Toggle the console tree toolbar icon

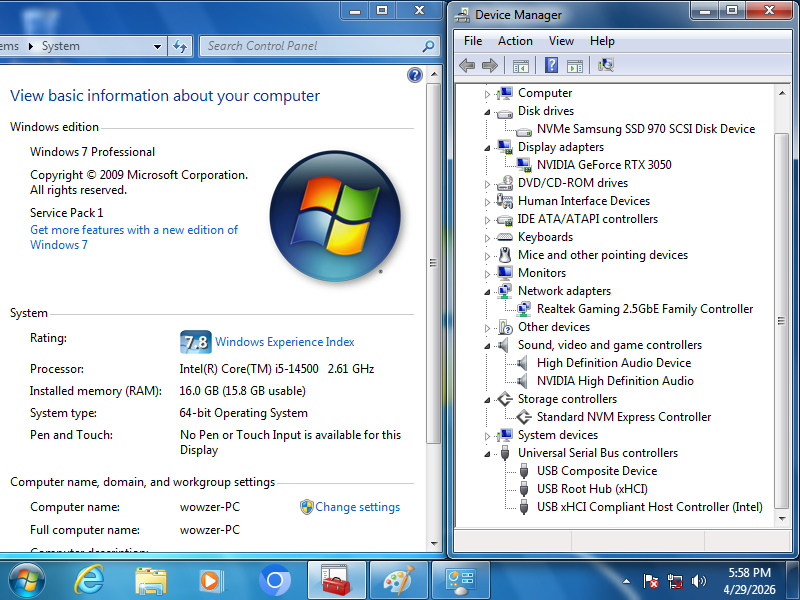(x=521, y=66)
